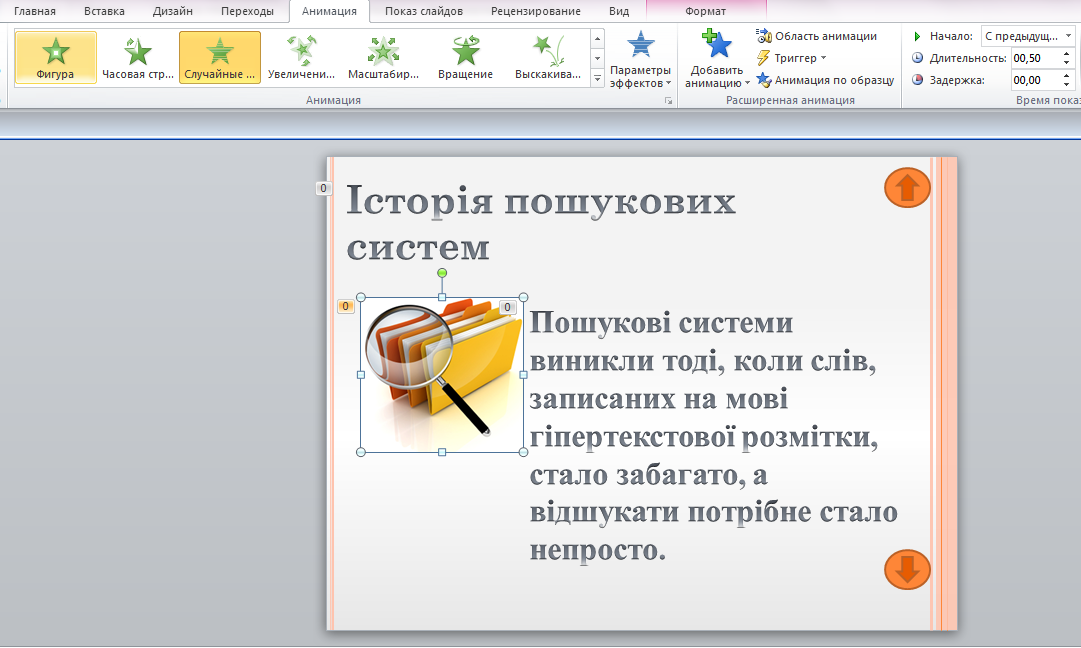Apply the Увеличение animation effect
This screenshot has width=1081, height=648.
[x=301, y=57]
